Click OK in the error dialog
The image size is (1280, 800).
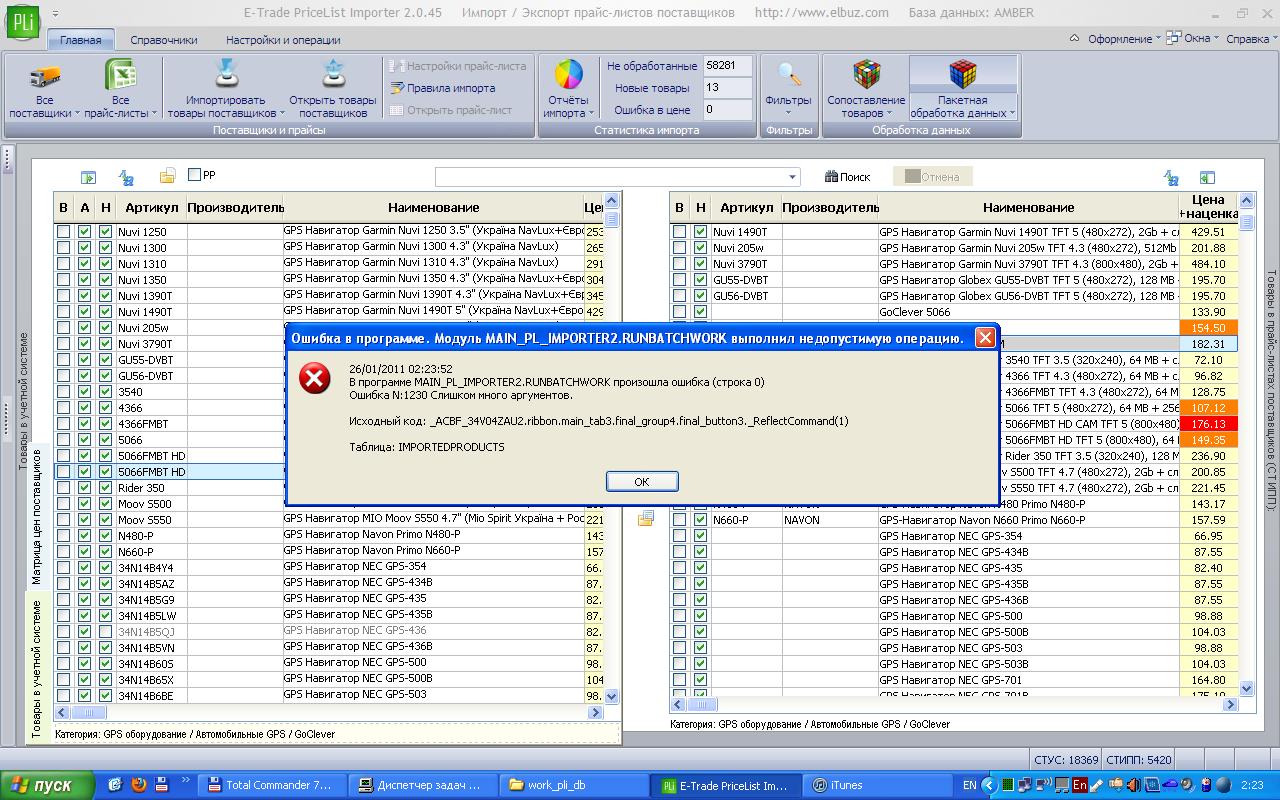pyautogui.click(x=642, y=481)
